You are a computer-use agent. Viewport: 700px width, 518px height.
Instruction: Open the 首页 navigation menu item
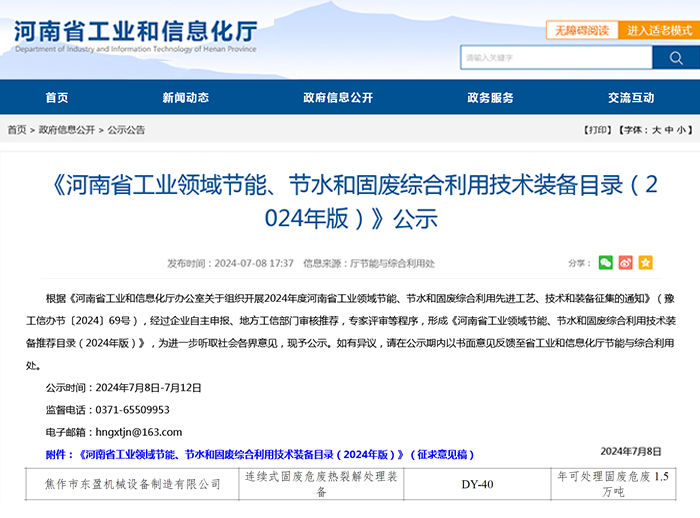point(57,97)
